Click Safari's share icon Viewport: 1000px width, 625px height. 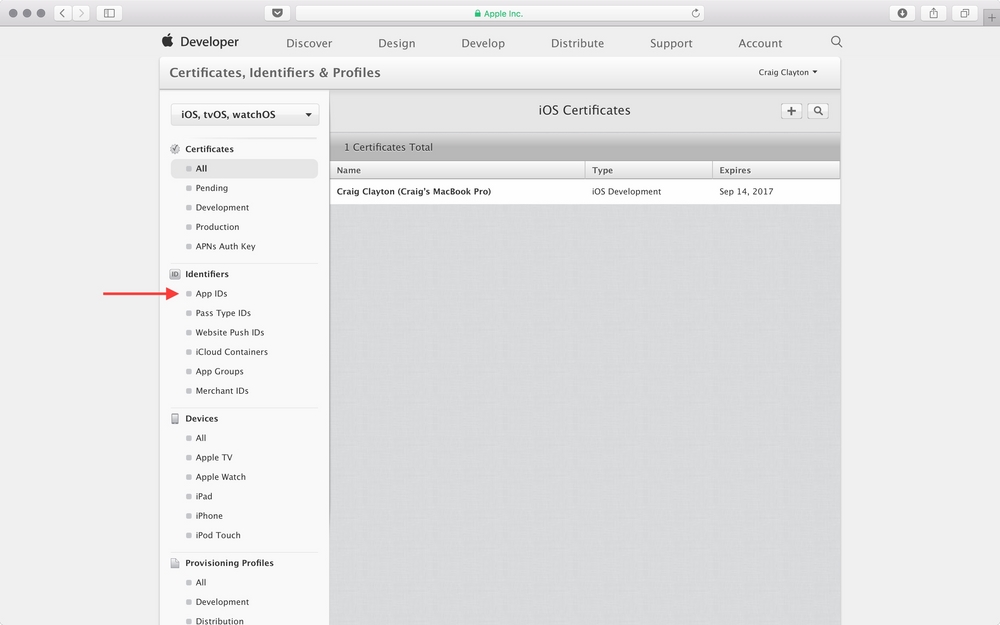[x=934, y=13]
